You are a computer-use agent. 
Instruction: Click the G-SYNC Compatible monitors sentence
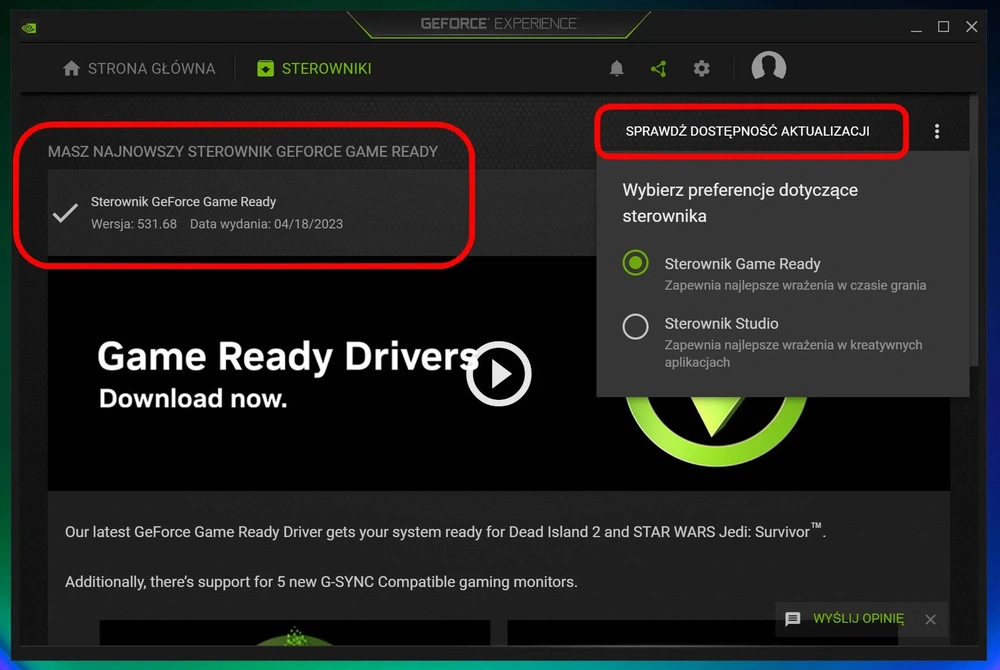321,582
